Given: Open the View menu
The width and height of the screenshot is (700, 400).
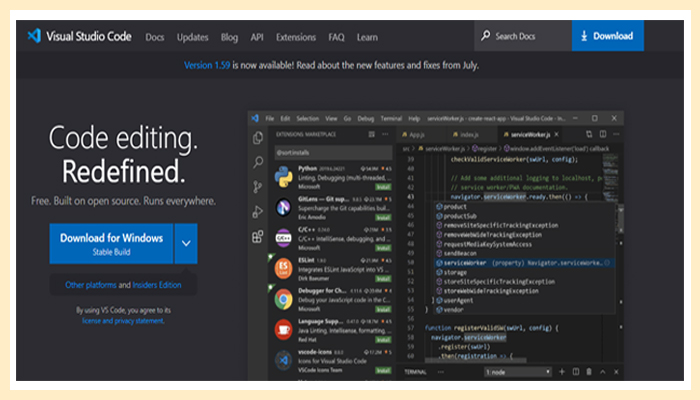Looking at the screenshot, I should click(x=331, y=119).
